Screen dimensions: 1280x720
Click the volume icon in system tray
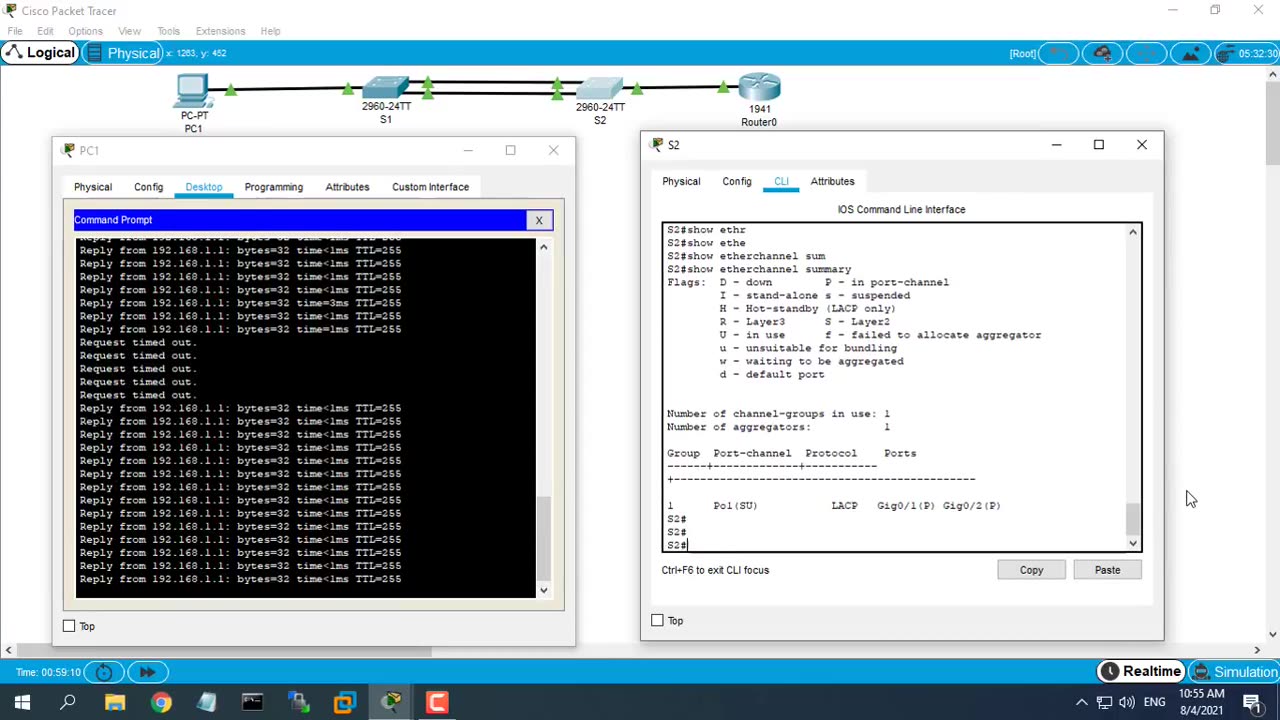pyautogui.click(x=1127, y=703)
